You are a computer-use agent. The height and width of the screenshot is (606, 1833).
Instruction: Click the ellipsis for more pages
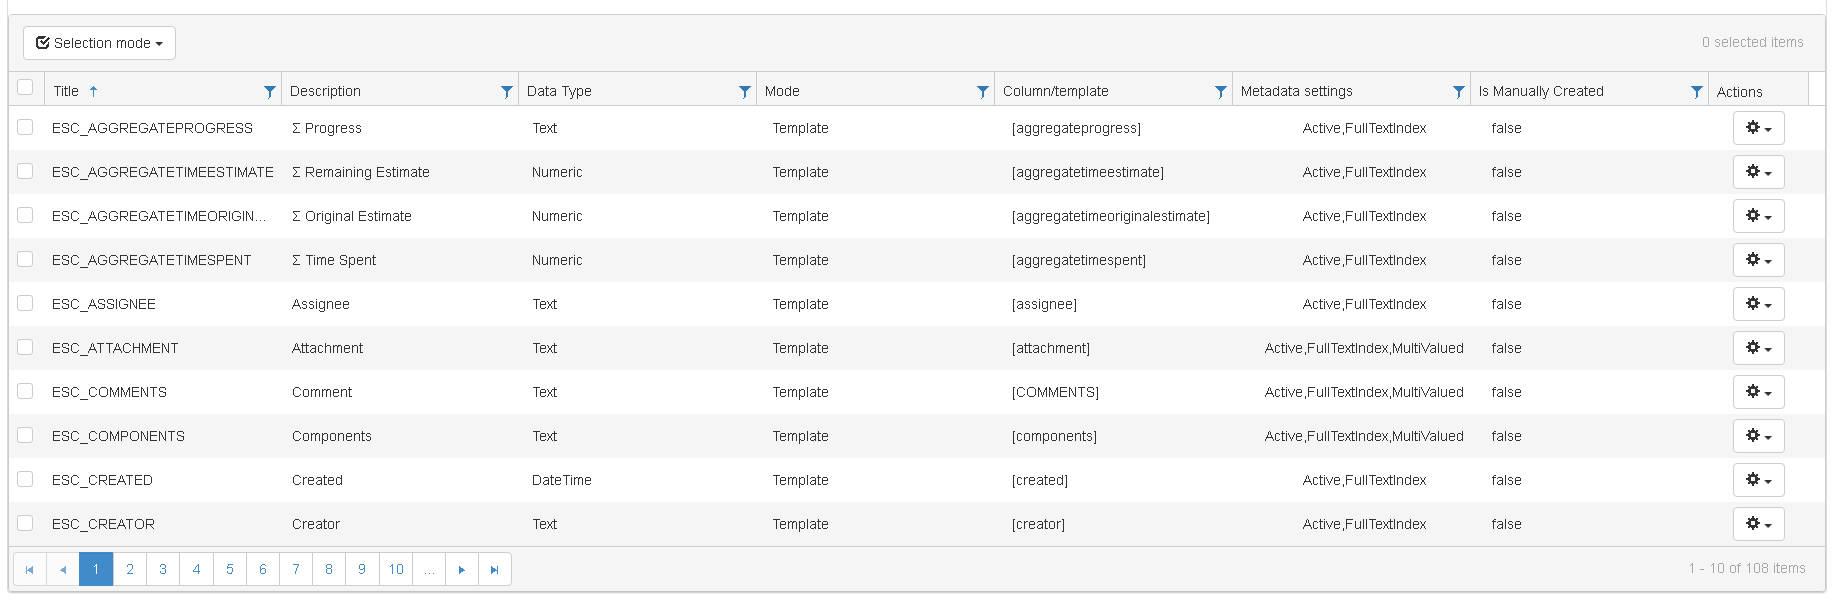(x=428, y=570)
